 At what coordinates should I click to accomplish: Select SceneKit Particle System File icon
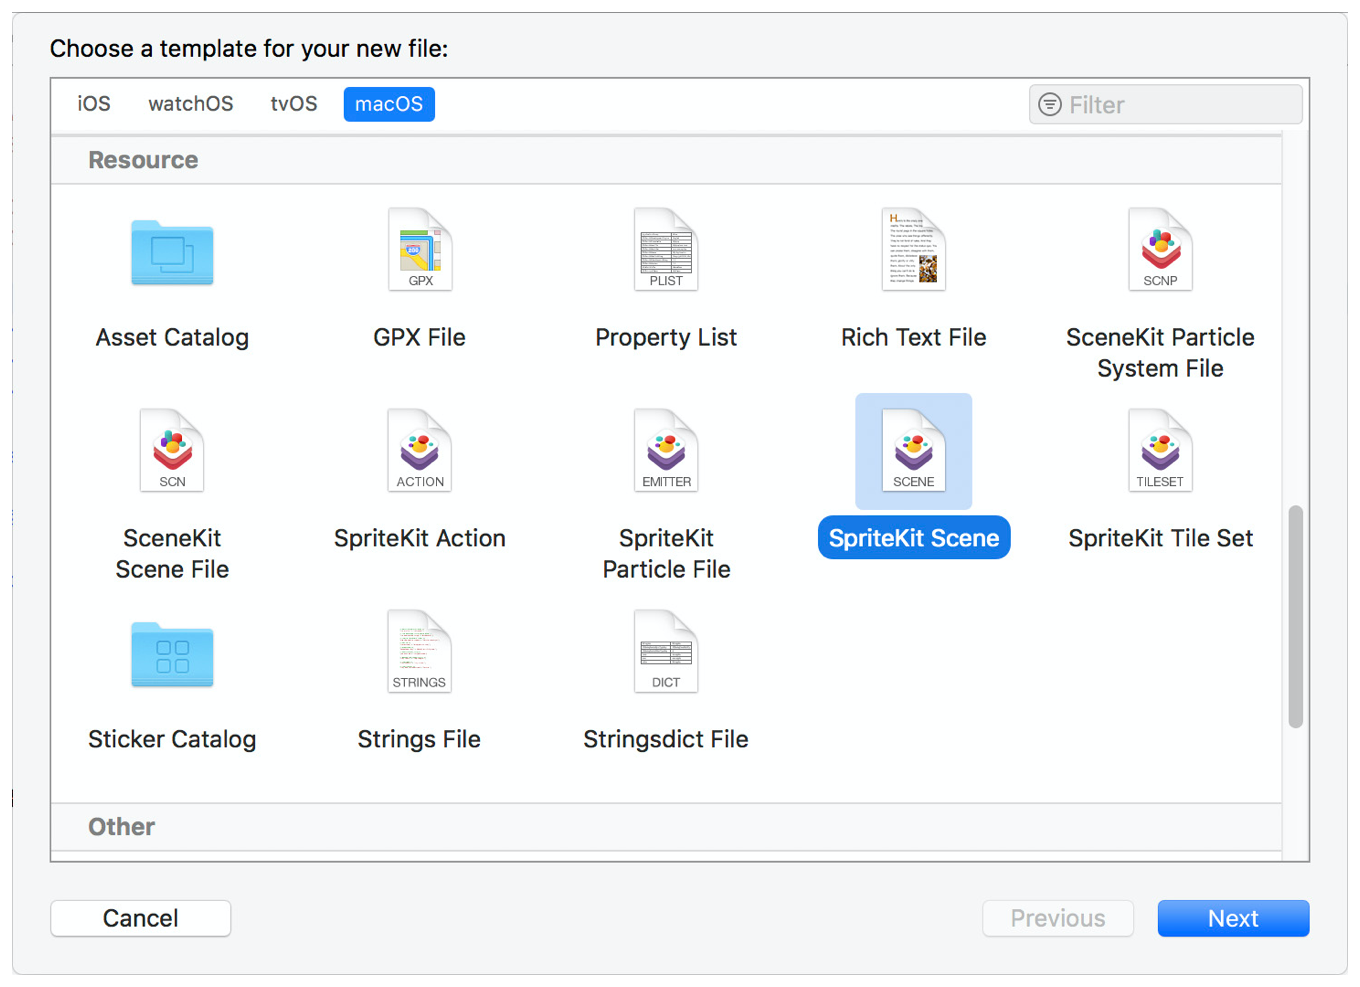pos(1160,250)
